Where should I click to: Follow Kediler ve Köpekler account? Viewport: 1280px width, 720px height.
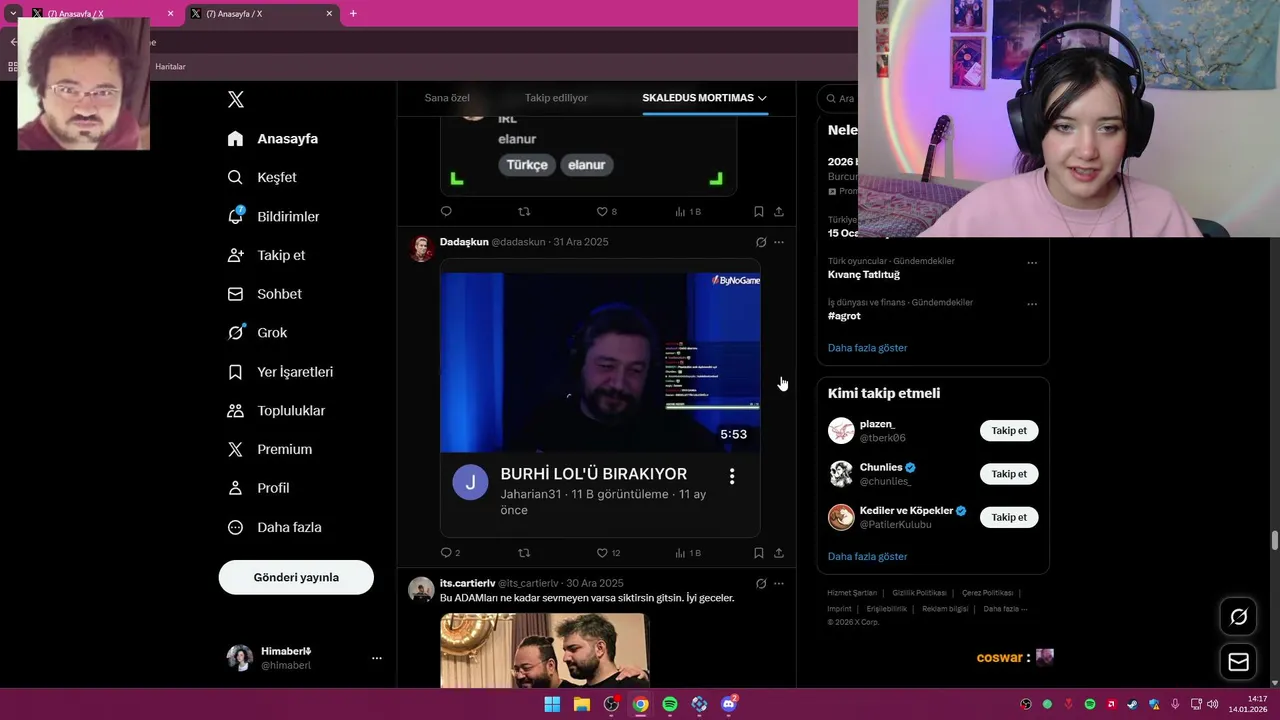(x=1009, y=517)
